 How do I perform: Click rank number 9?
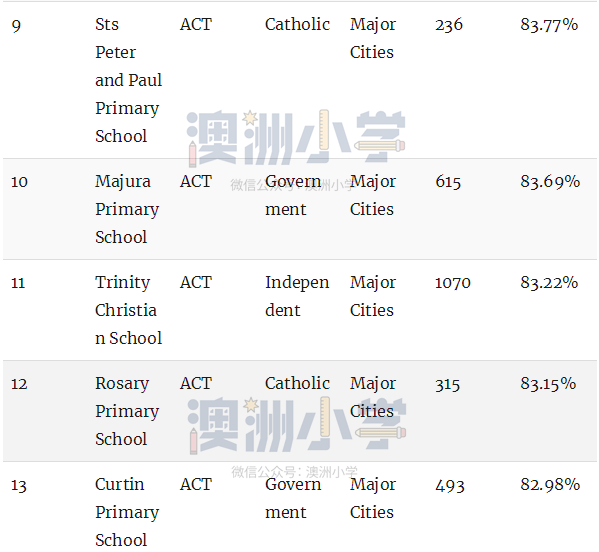pyautogui.click(x=16, y=26)
